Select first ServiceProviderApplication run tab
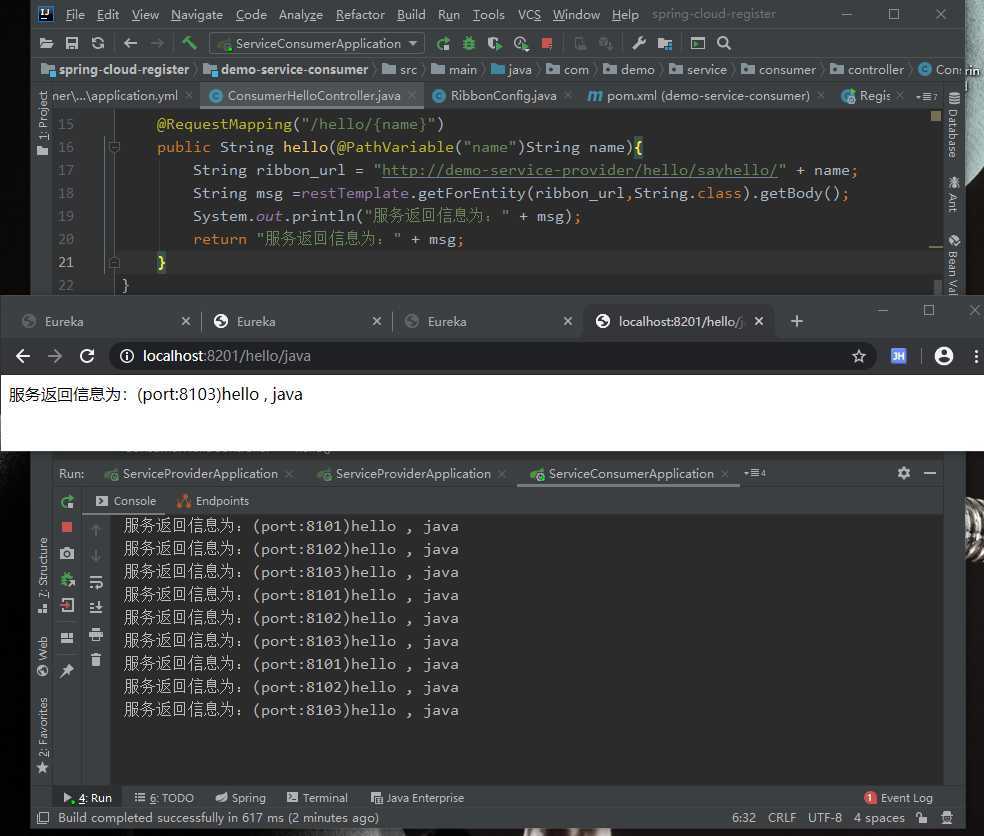This screenshot has height=836, width=984. [198, 474]
